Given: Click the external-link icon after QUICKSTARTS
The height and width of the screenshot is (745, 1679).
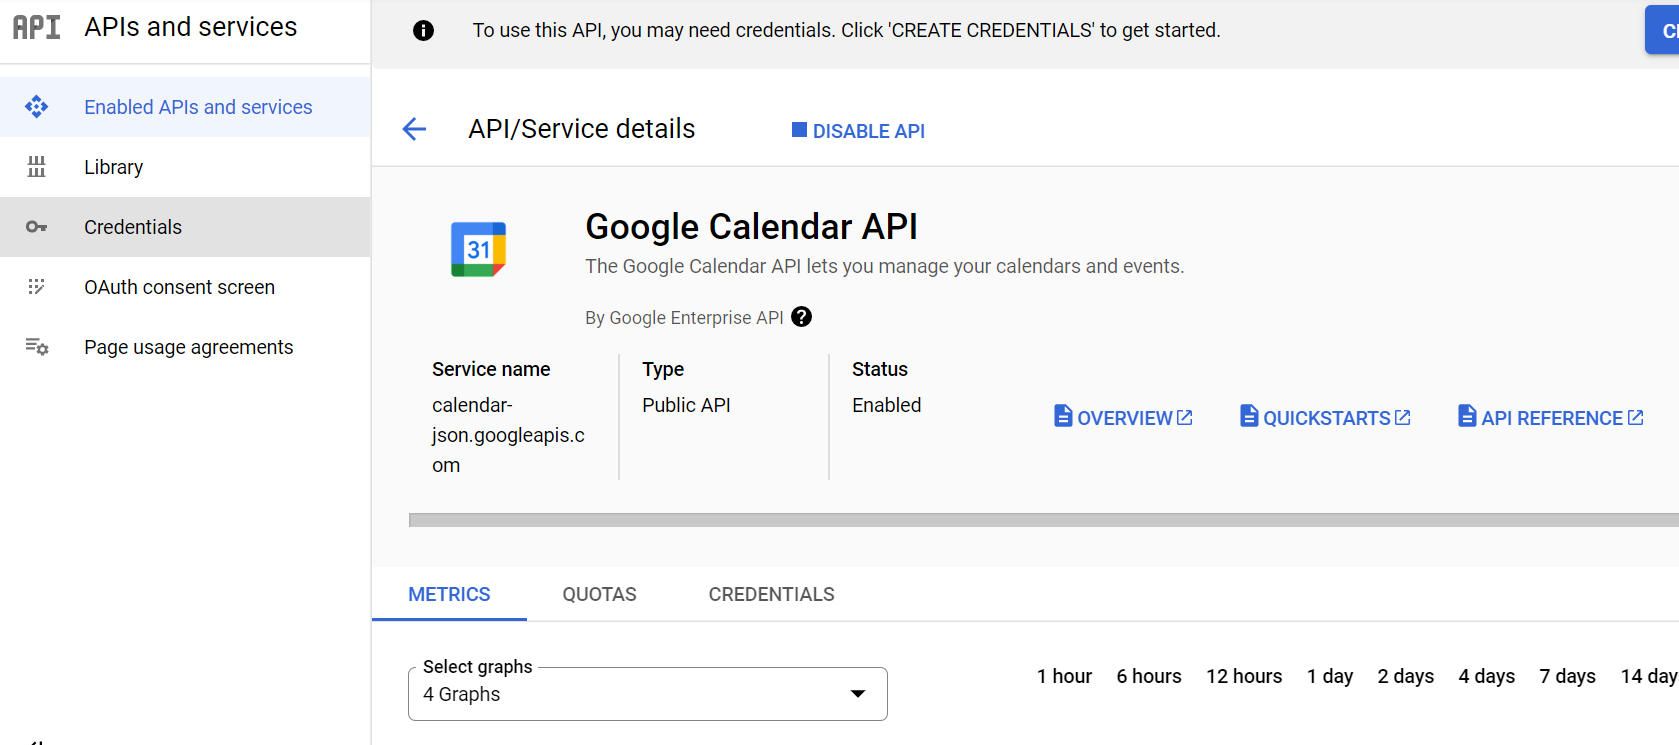Looking at the screenshot, I should 1403,417.
